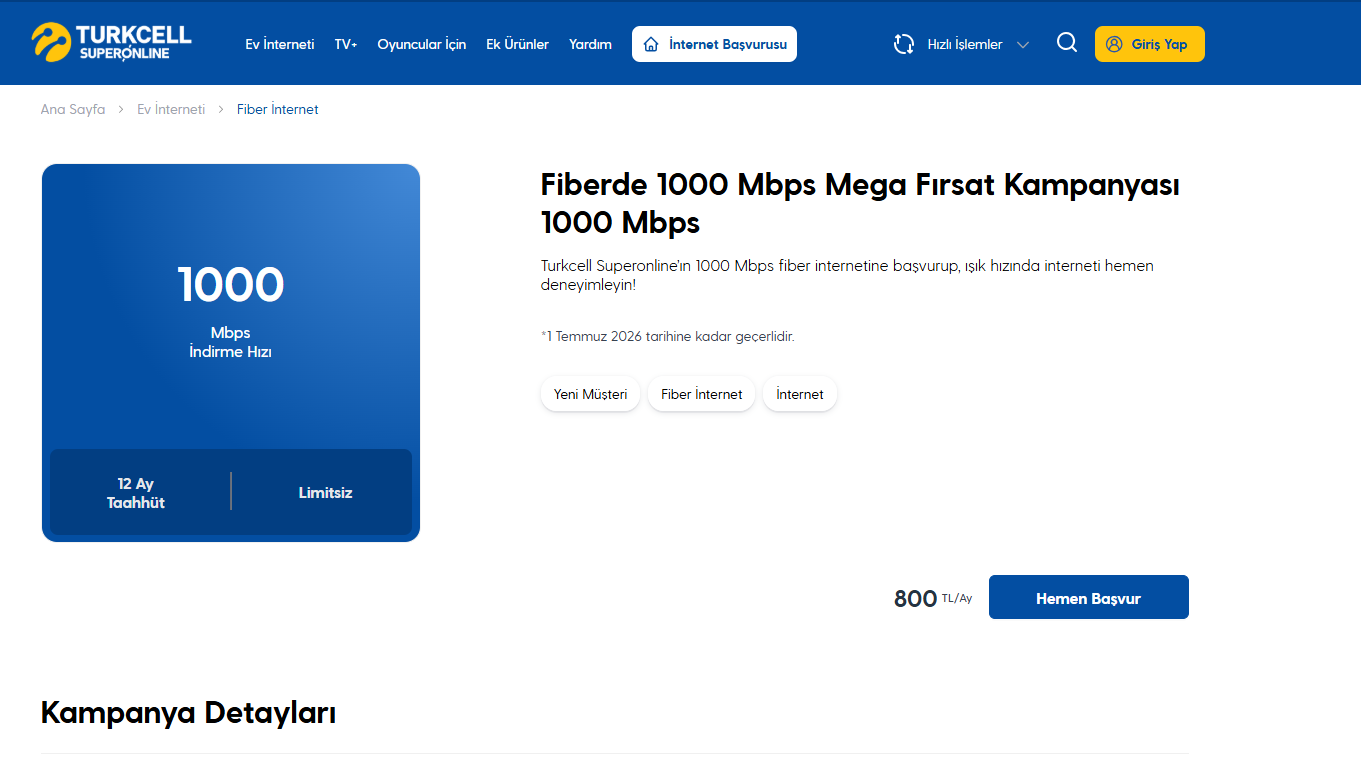Click the Kampanya Detayları heading

[188, 713]
